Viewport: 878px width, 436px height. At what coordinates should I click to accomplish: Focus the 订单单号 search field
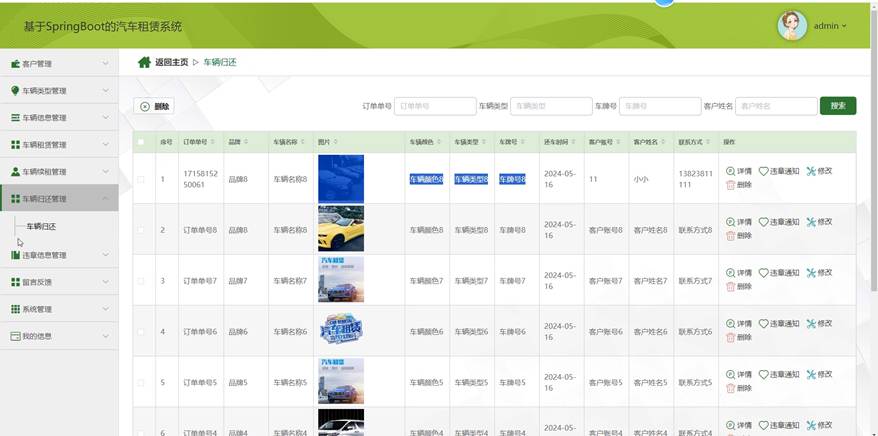click(x=435, y=106)
